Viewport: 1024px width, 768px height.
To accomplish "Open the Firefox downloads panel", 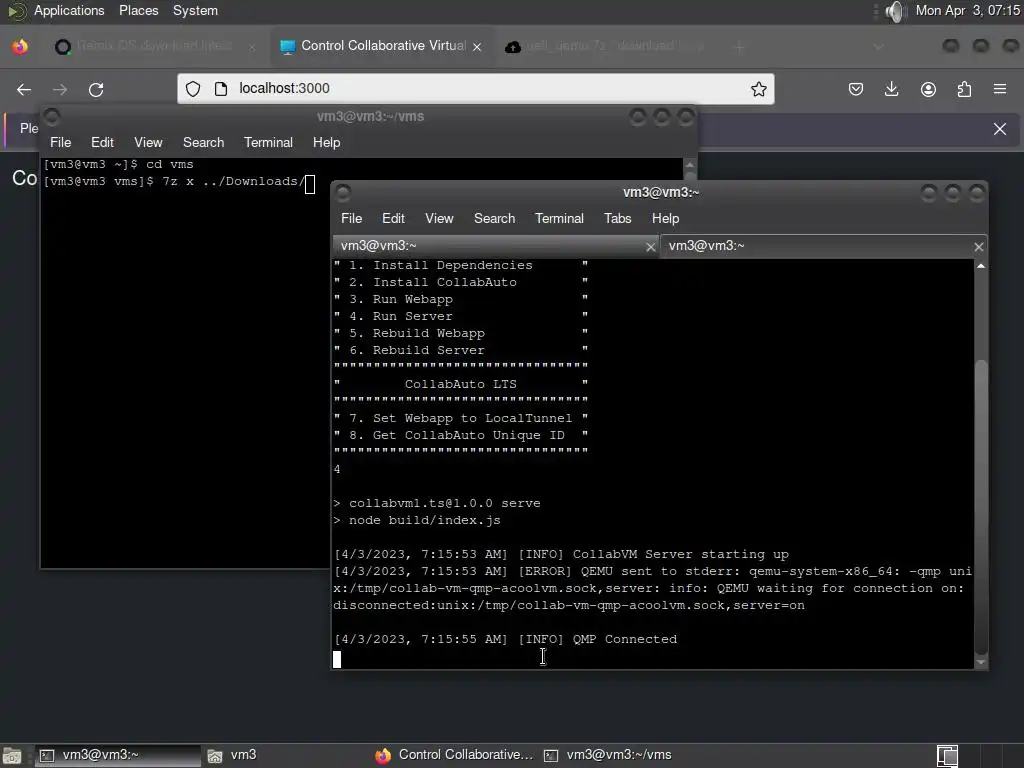I will (891, 89).
